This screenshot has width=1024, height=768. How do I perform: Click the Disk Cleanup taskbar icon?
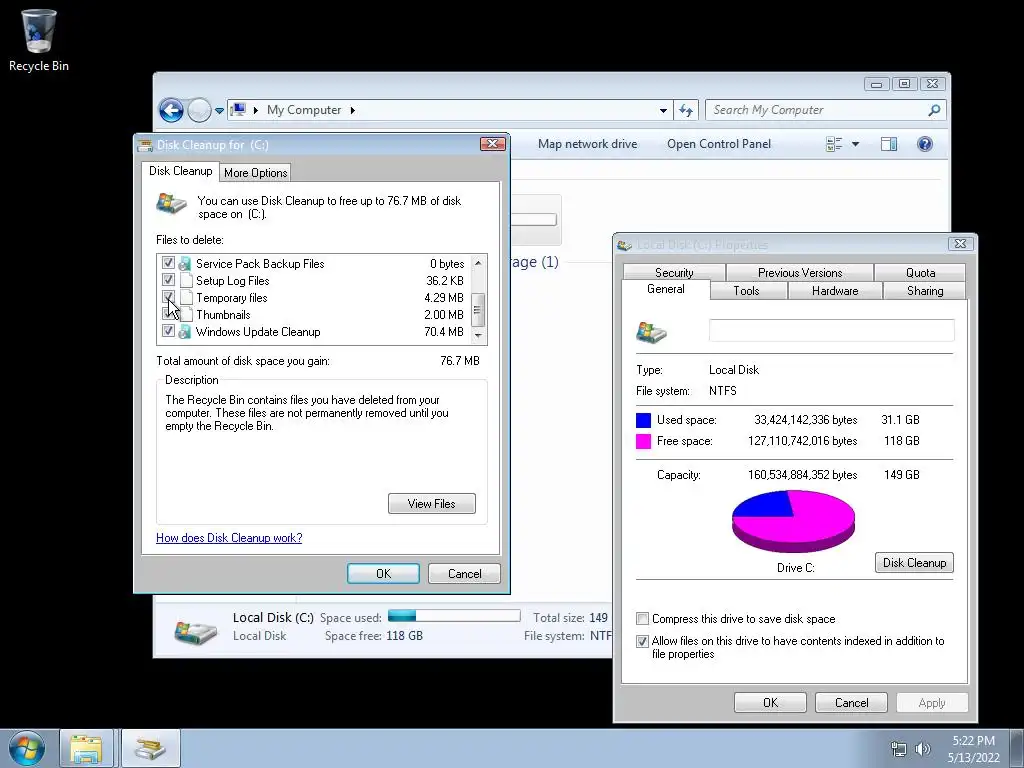coord(150,748)
